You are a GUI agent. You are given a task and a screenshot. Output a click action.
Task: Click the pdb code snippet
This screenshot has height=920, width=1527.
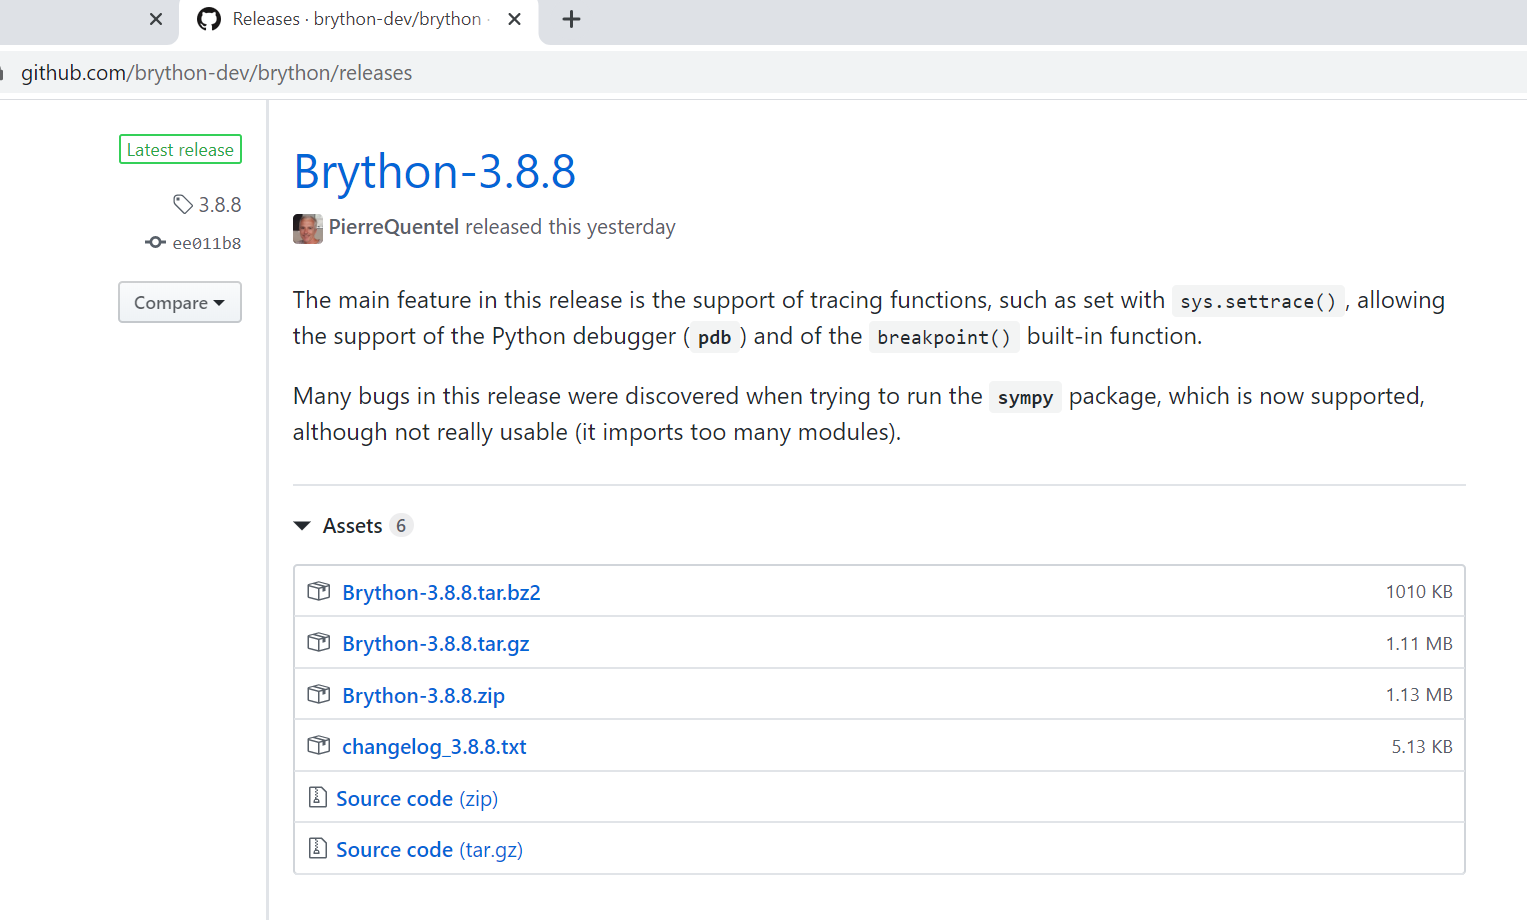pos(714,337)
